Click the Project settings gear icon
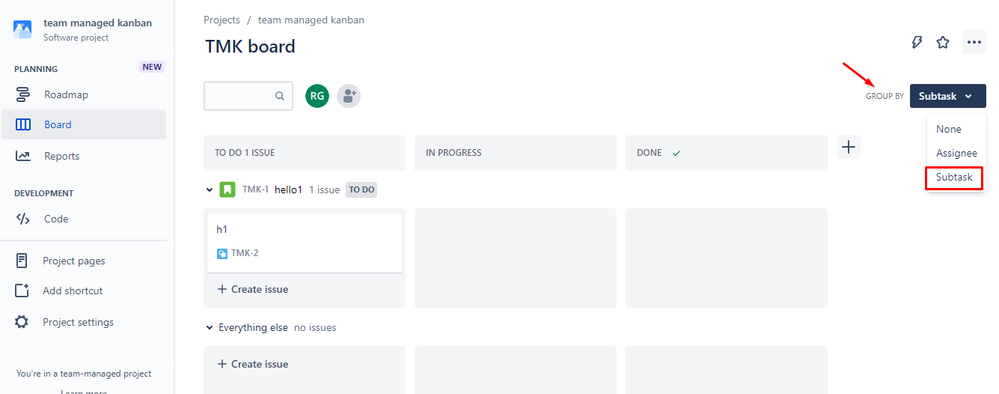 click(22, 322)
